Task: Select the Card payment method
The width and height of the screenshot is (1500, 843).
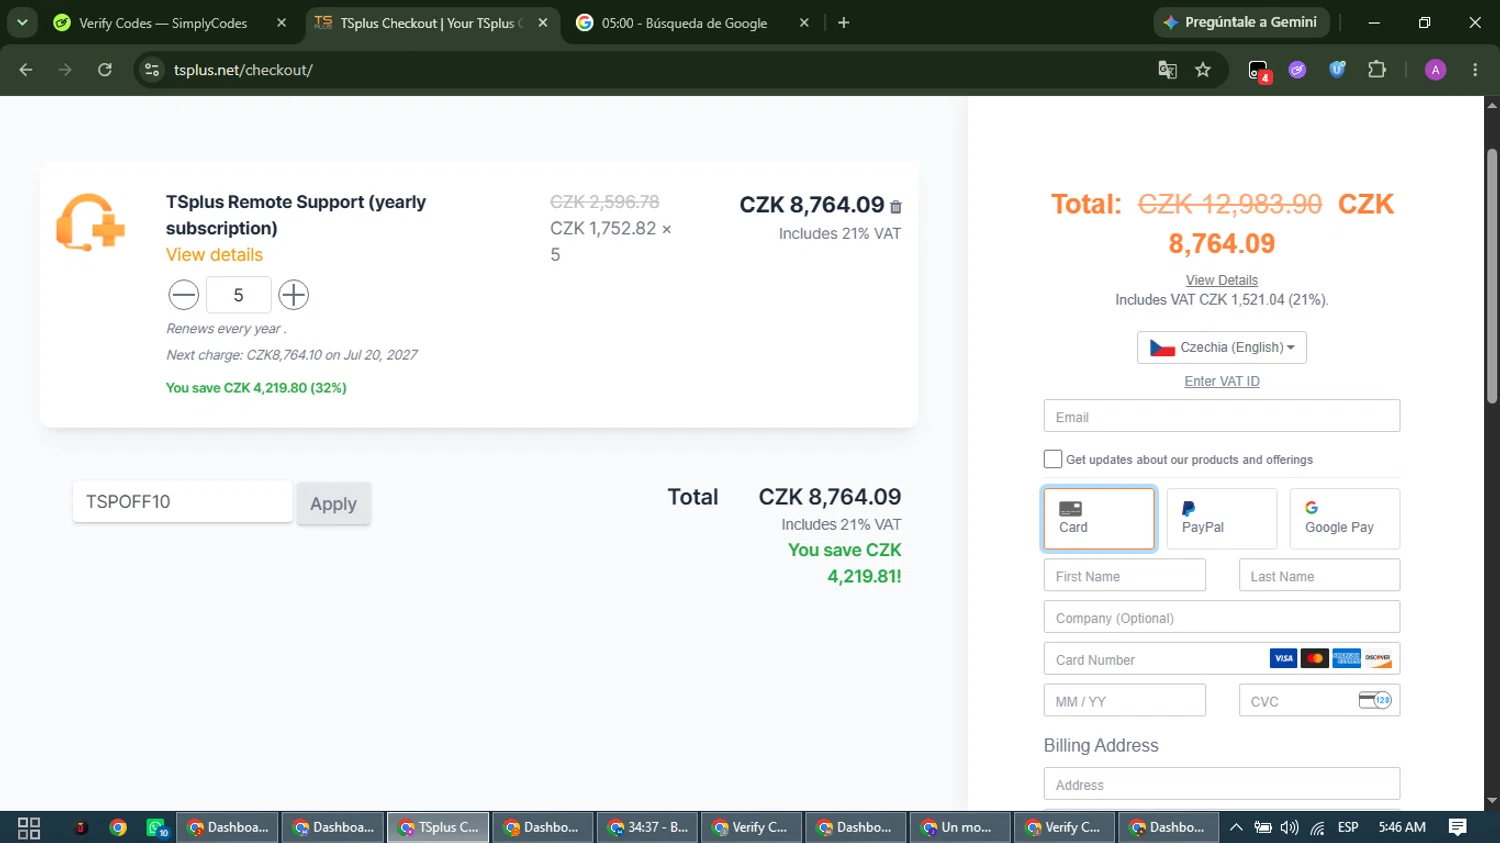Action: click(1099, 518)
